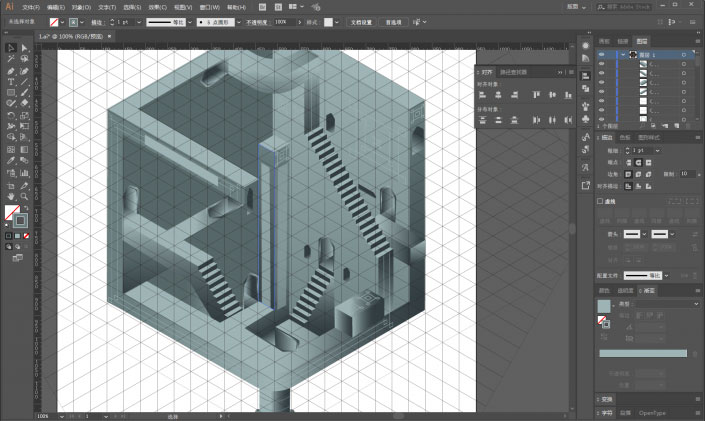Select the Artboard tool
Image resolution: width=705 pixels, height=421 pixels.
(x=11, y=185)
